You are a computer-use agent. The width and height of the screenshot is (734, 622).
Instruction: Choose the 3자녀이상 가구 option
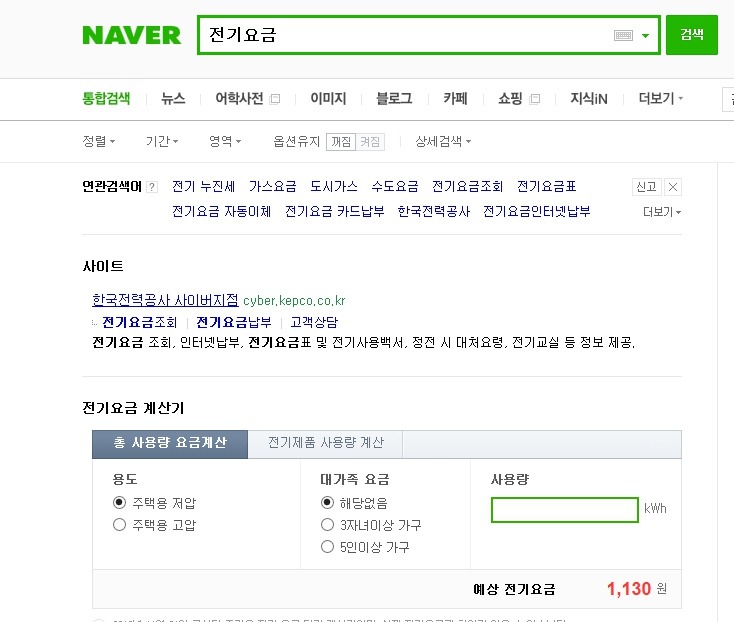[327, 524]
